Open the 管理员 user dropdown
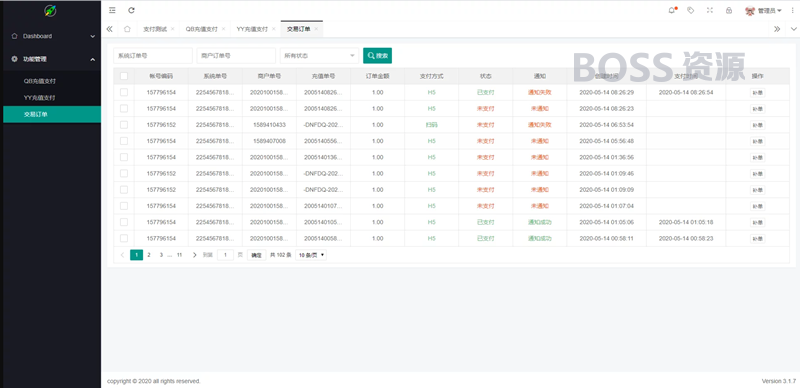Image resolution: width=800 pixels, height=388 pixels. tap(769, 10)
